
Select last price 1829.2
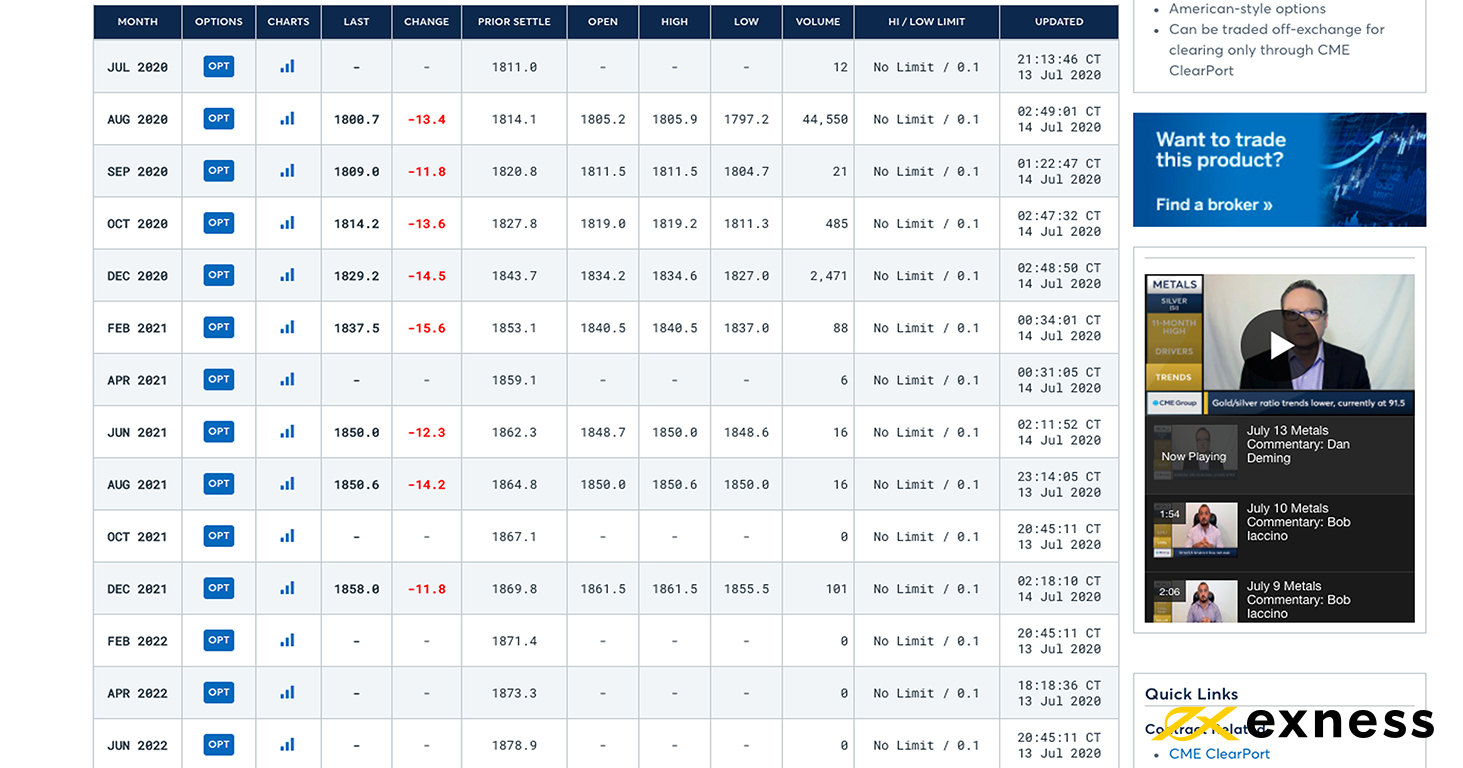357,276
